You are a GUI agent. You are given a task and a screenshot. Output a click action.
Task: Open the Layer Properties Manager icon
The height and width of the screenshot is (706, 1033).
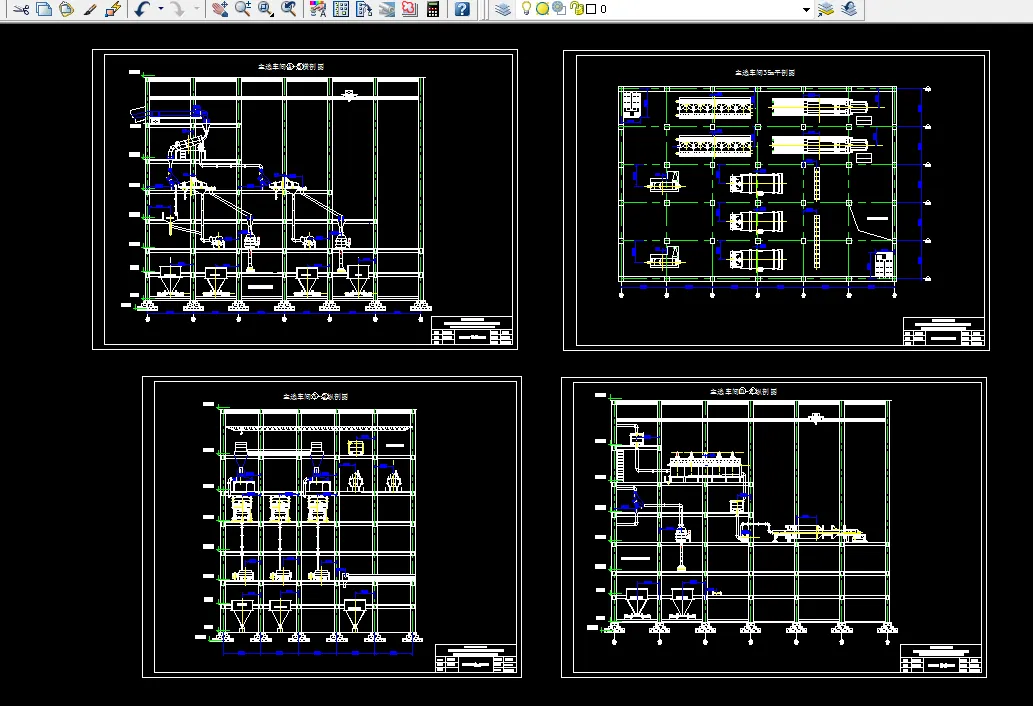tap(503, 9)
